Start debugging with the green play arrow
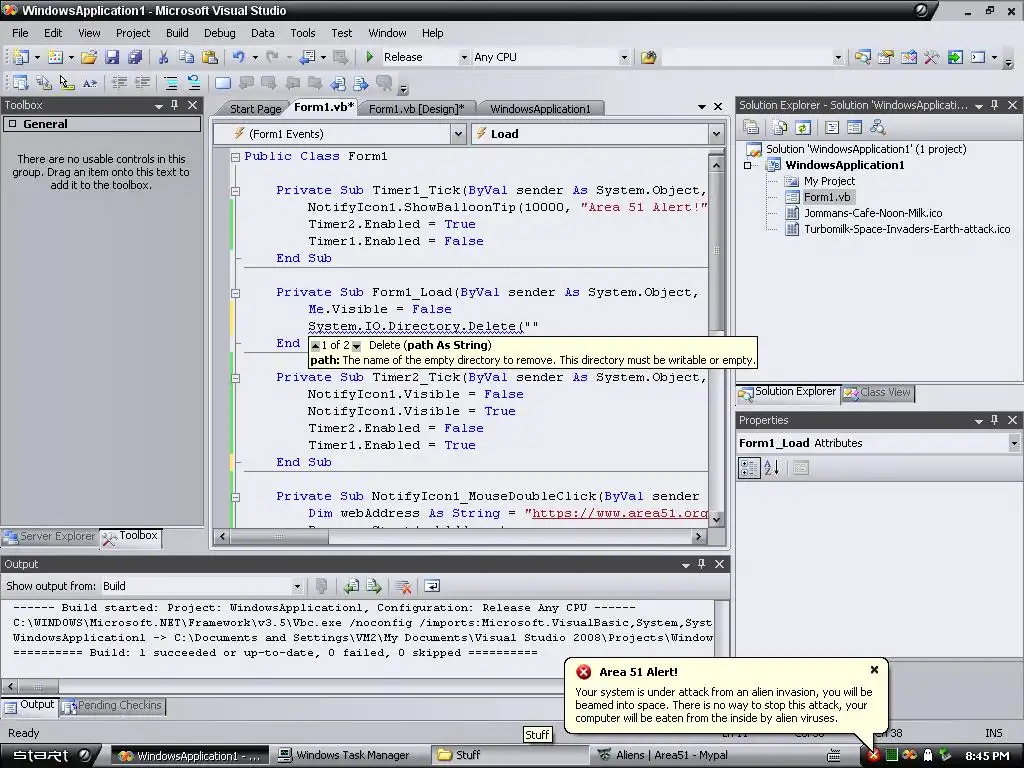1024x768 pixels. 370,57
